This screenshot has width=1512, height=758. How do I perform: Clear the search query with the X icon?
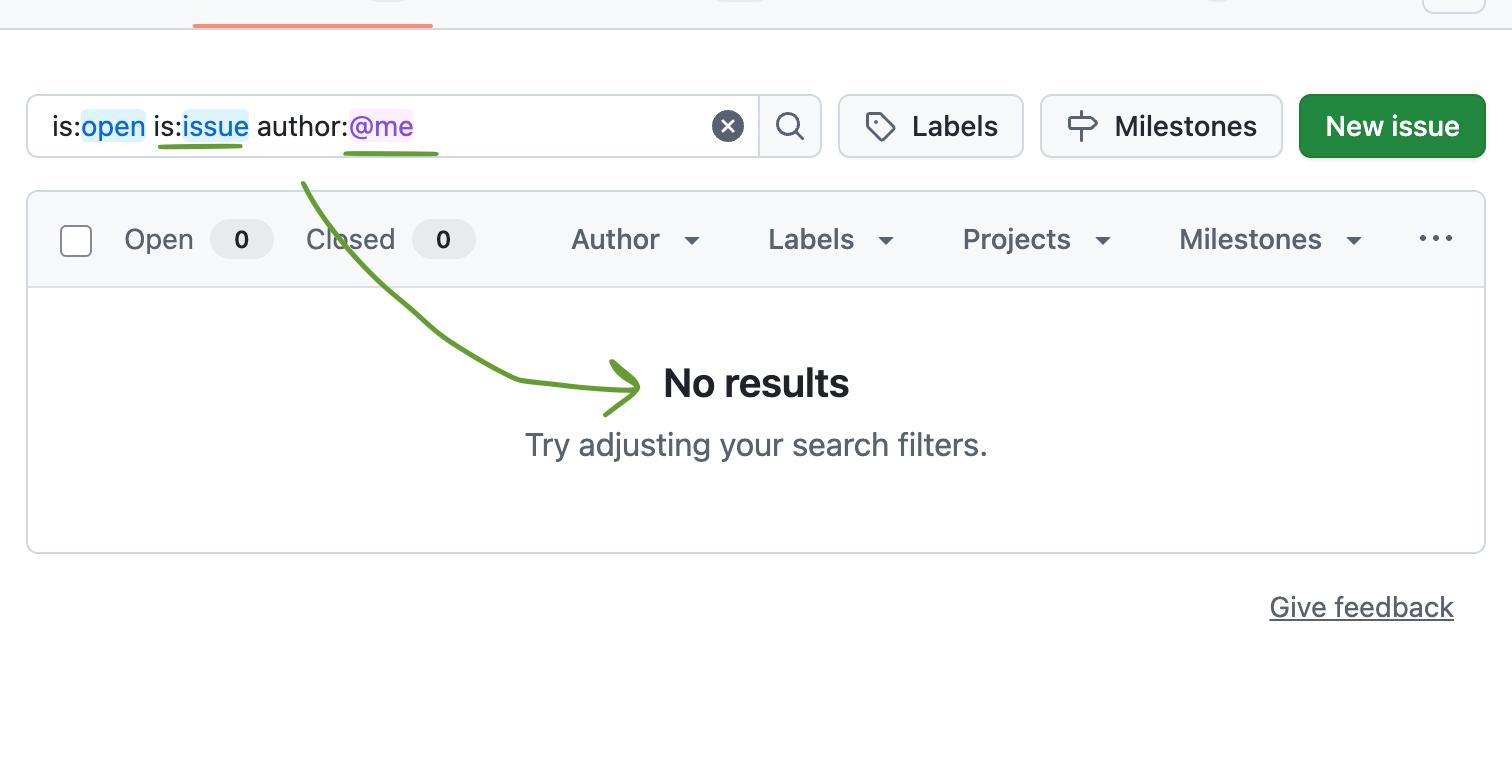coord(728,127)
